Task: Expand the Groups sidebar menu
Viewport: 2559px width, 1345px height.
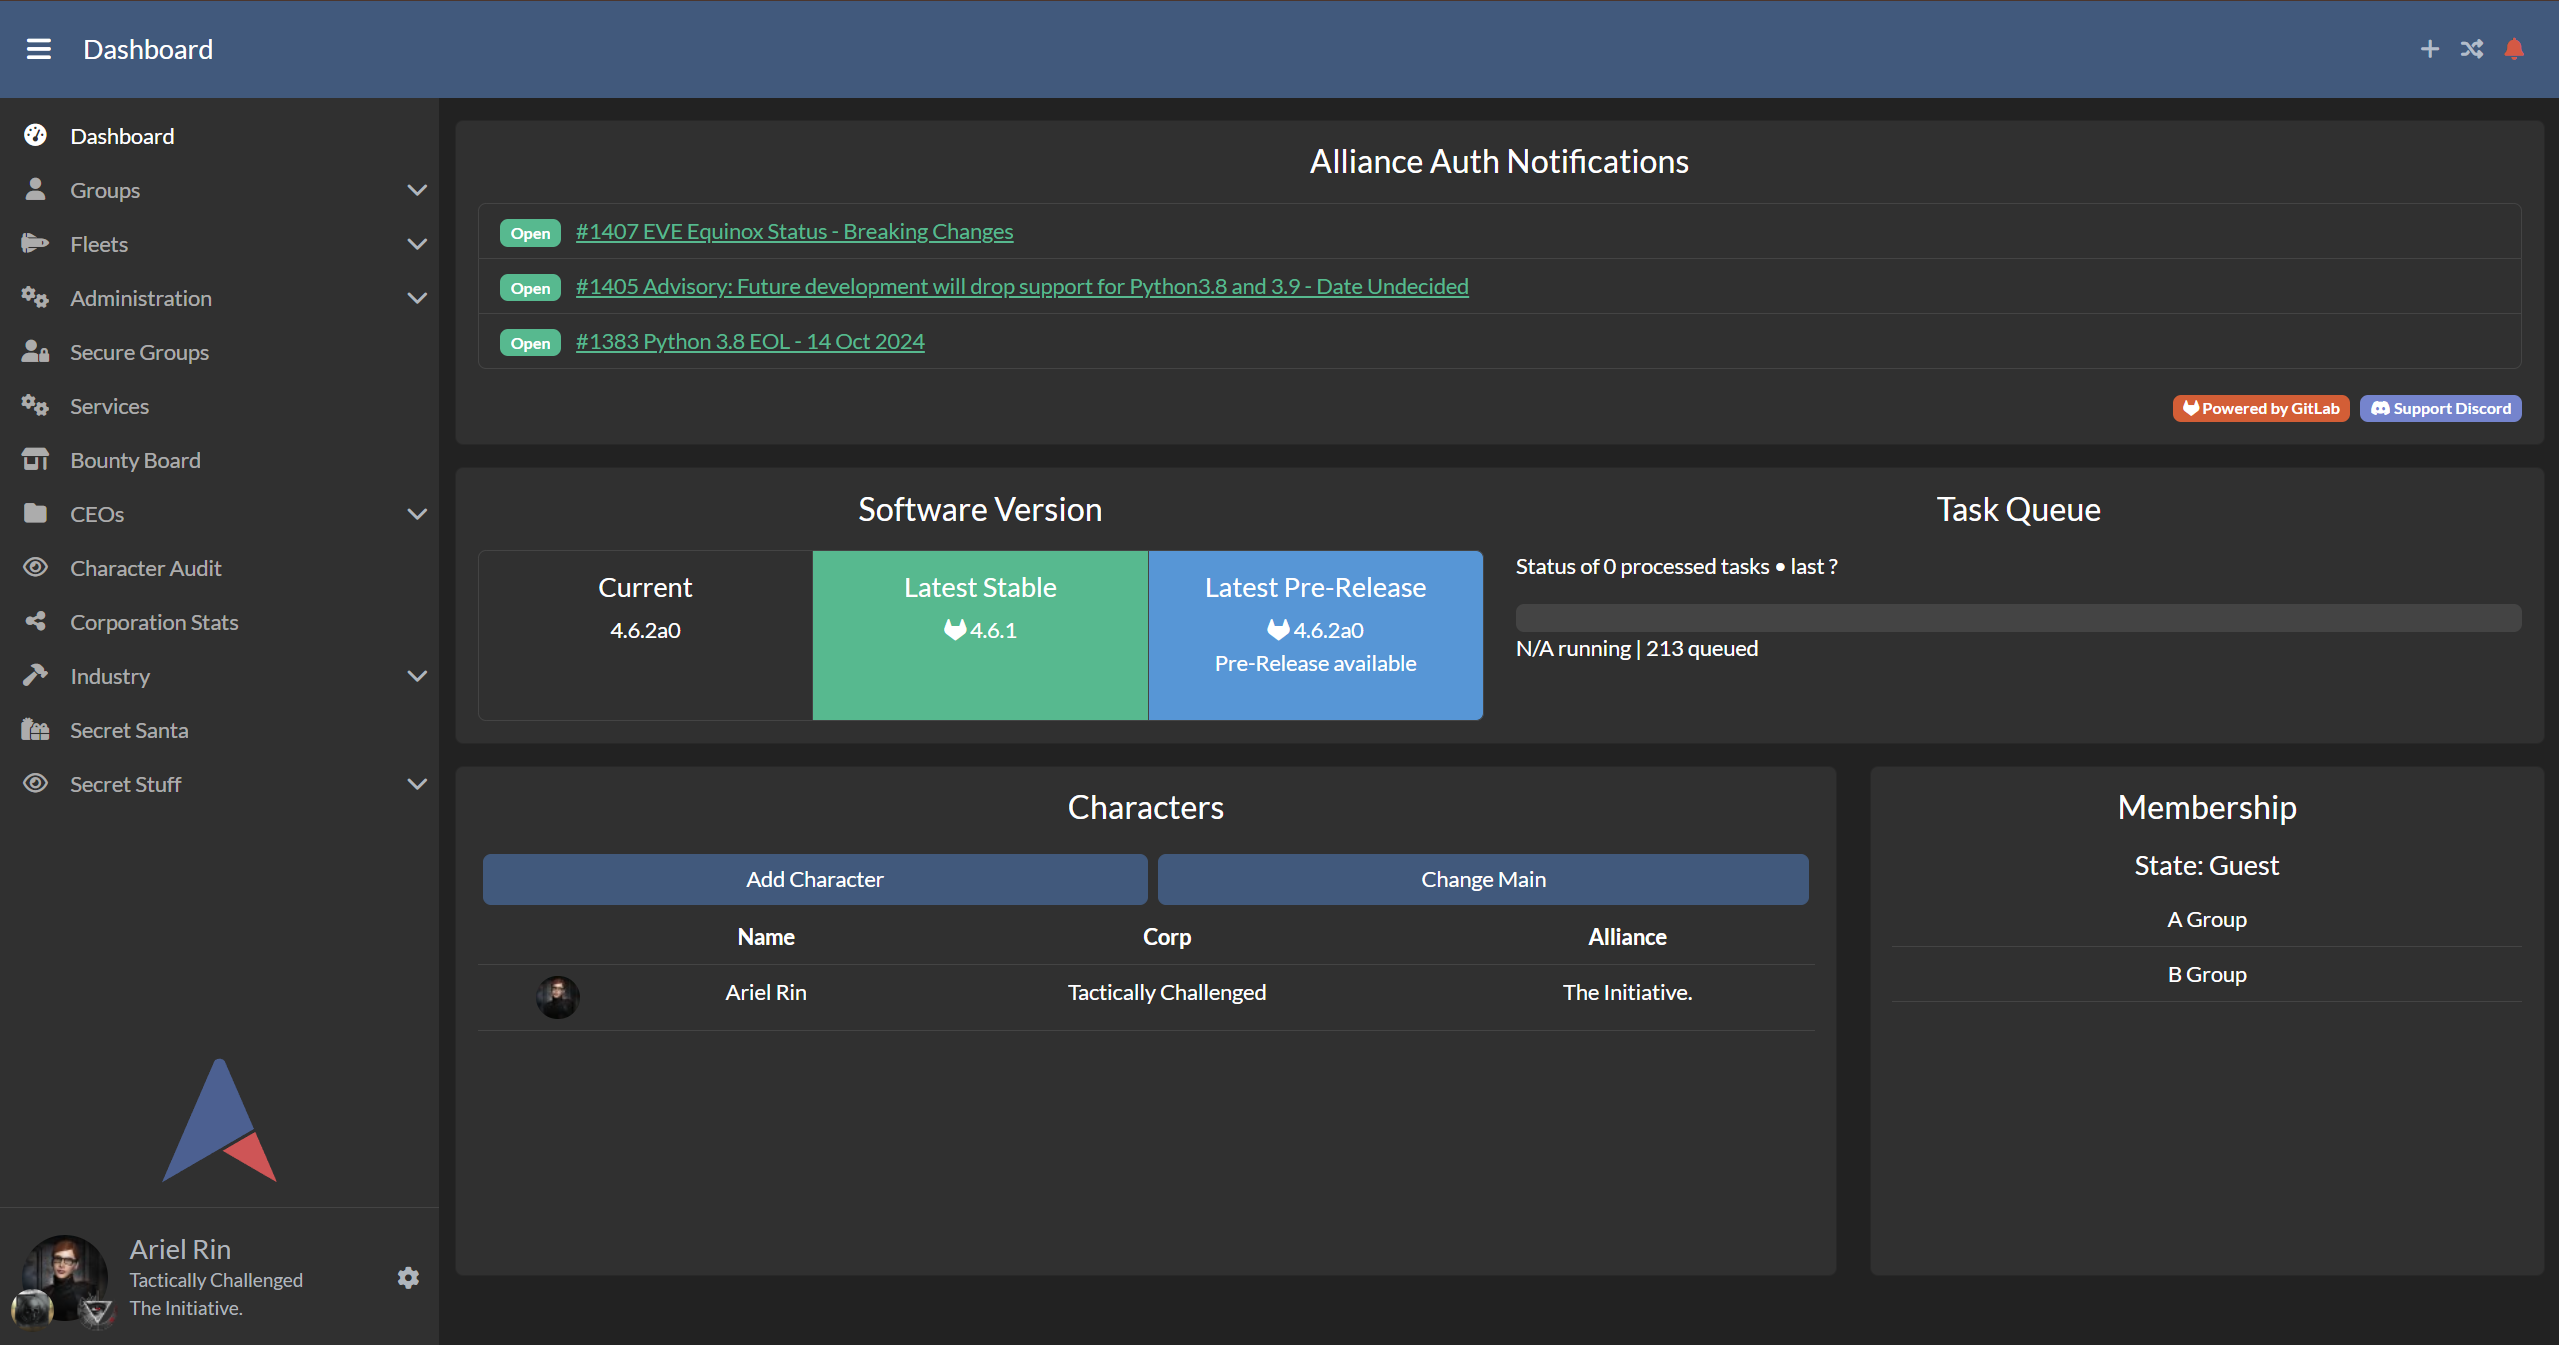Action: click(x=105, y=190)
